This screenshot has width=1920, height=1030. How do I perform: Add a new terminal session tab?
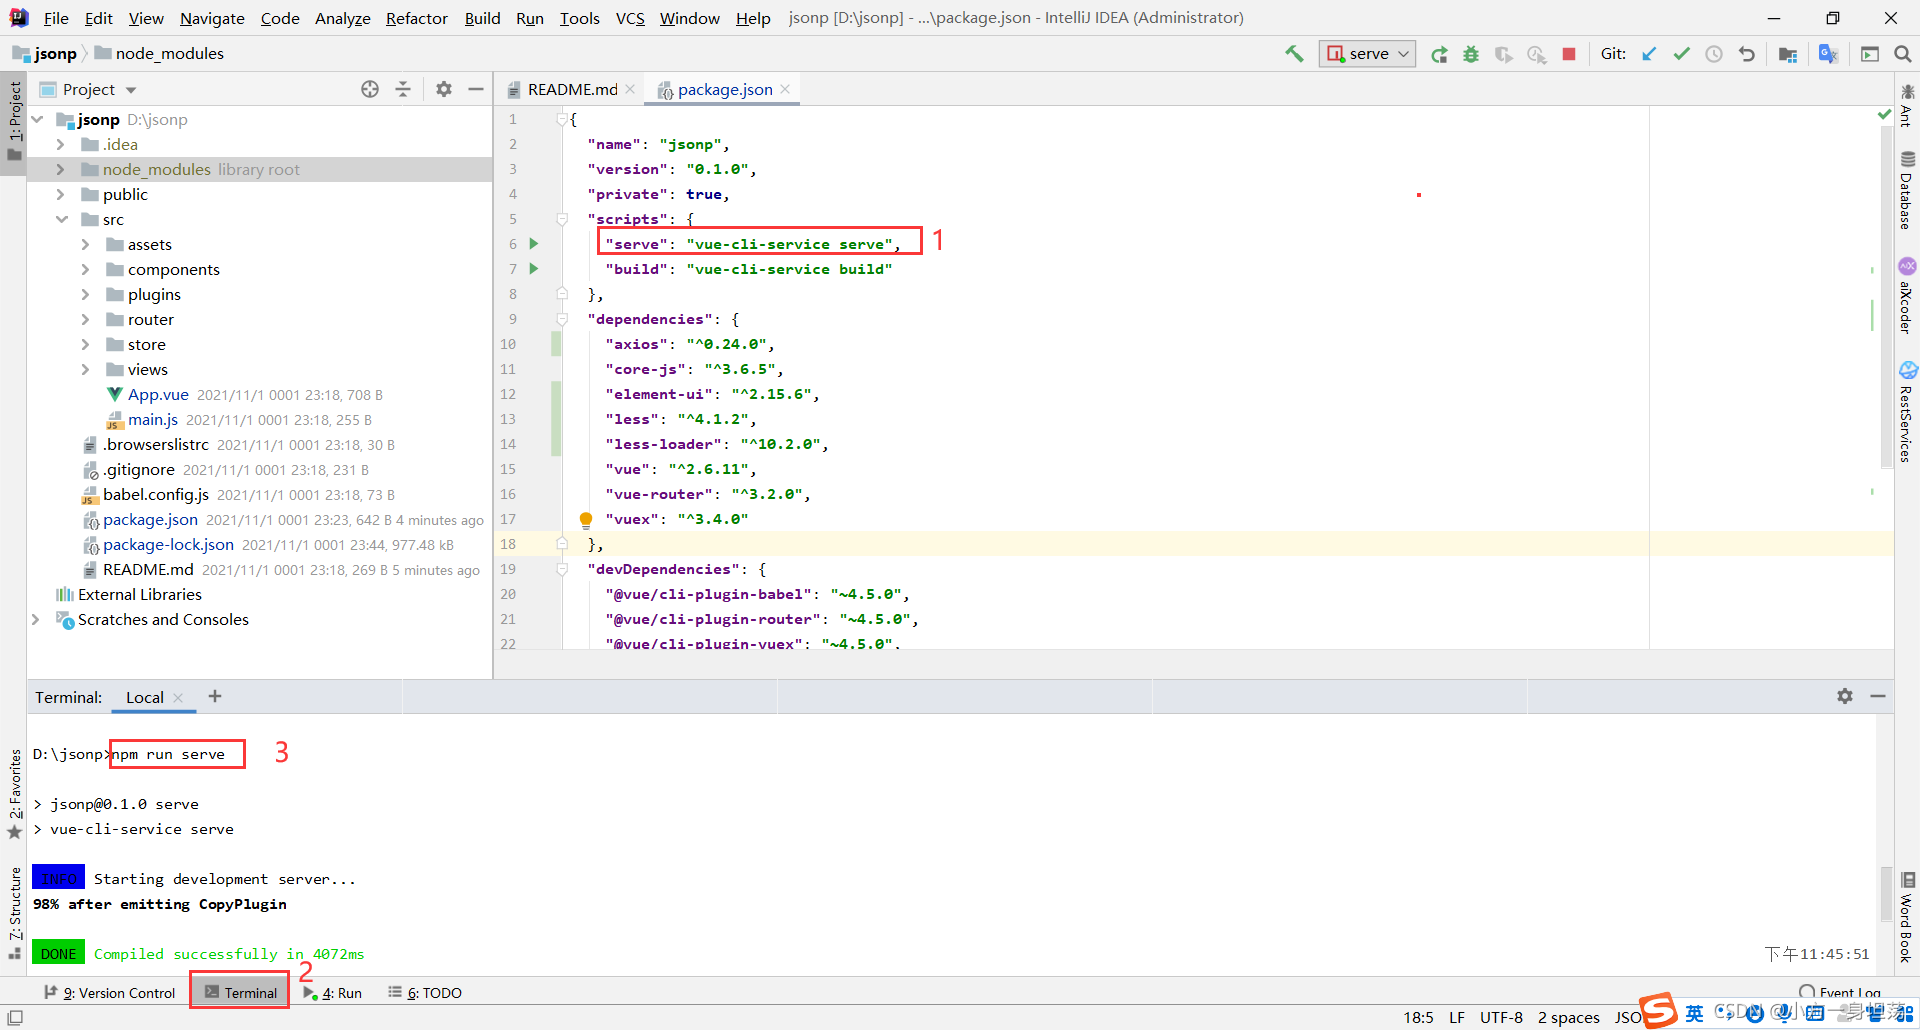click(x=214, y=696)
